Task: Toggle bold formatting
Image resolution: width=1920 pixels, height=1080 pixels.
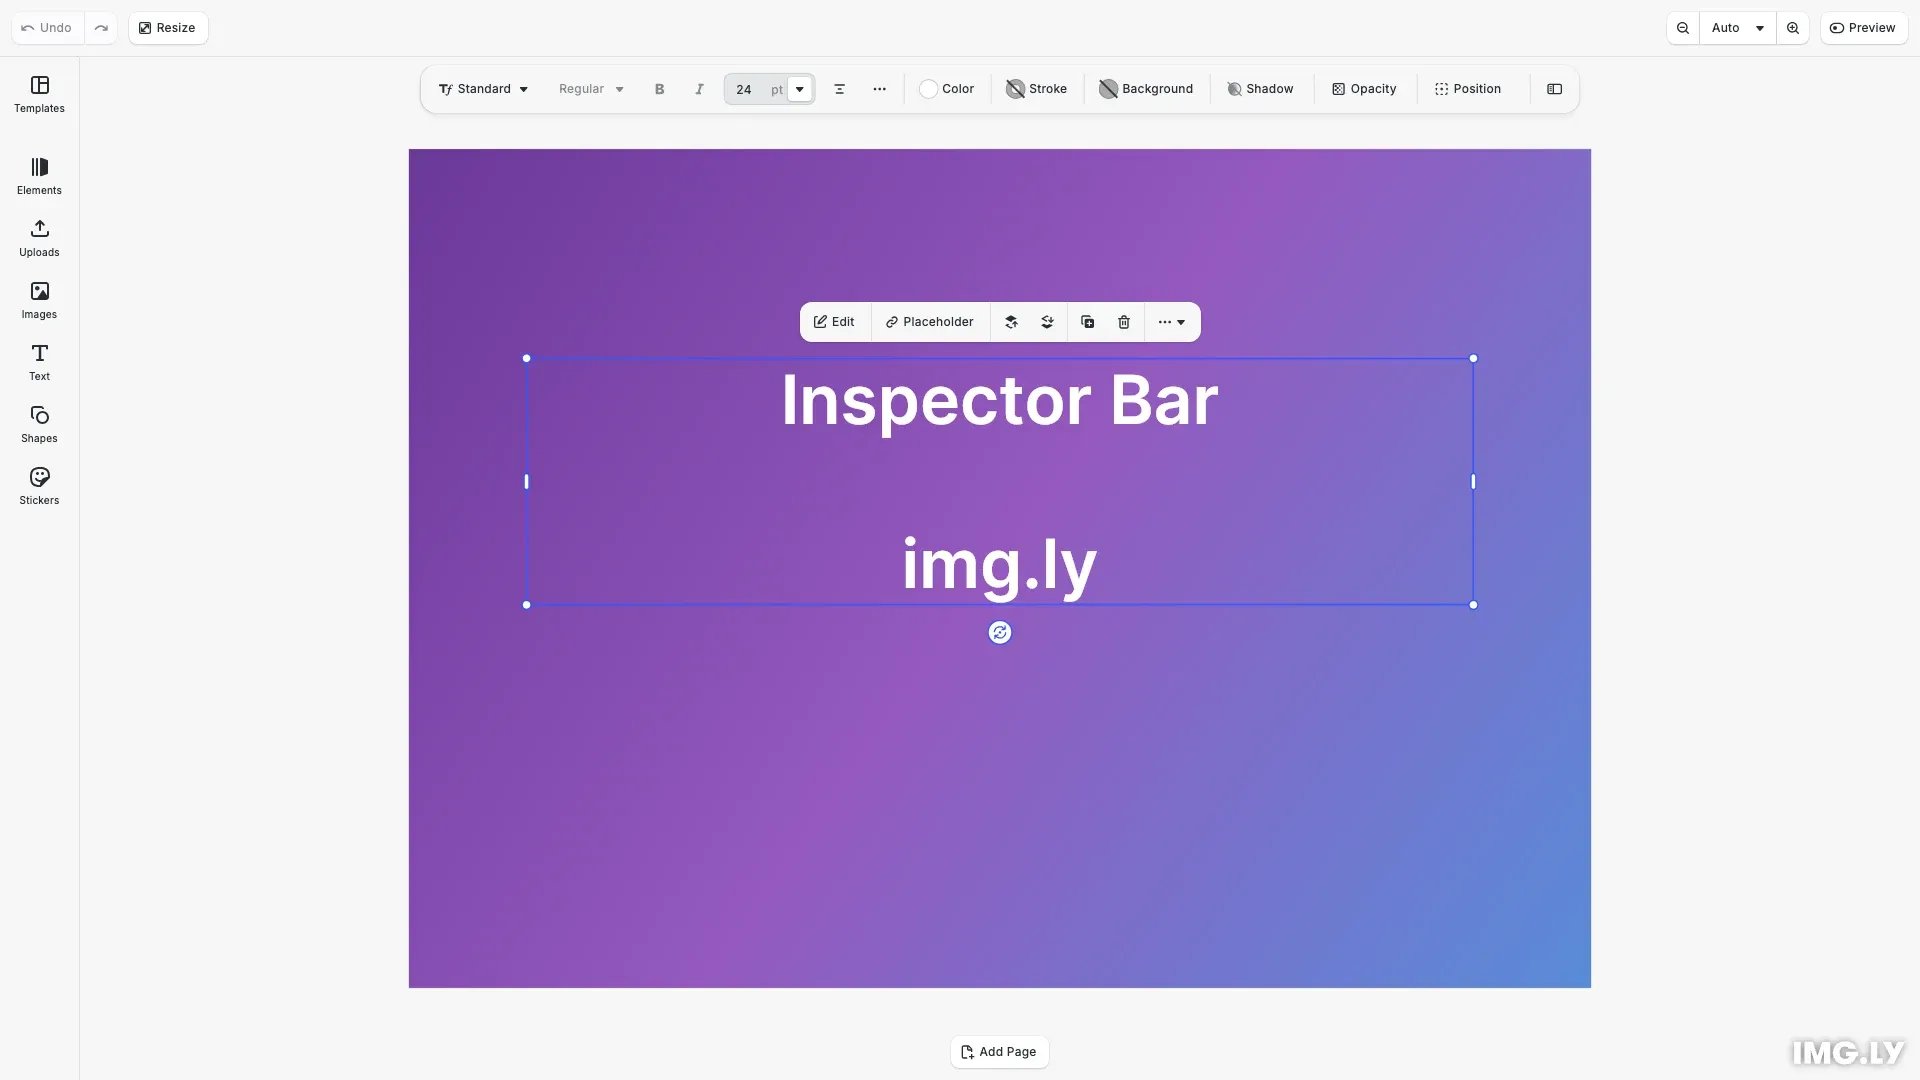Action: pos(659,89)
